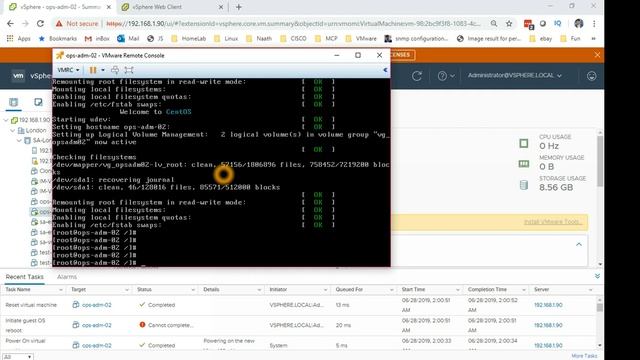Open VMware bookmark folder
The width and height of the screenshot is (640, 360).
click(361, 38)
